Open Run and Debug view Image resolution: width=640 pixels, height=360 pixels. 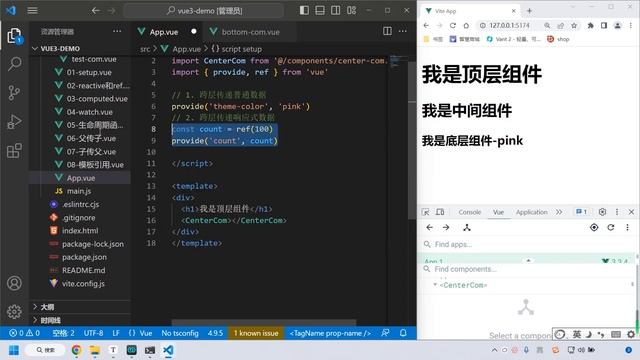[14, 122]
